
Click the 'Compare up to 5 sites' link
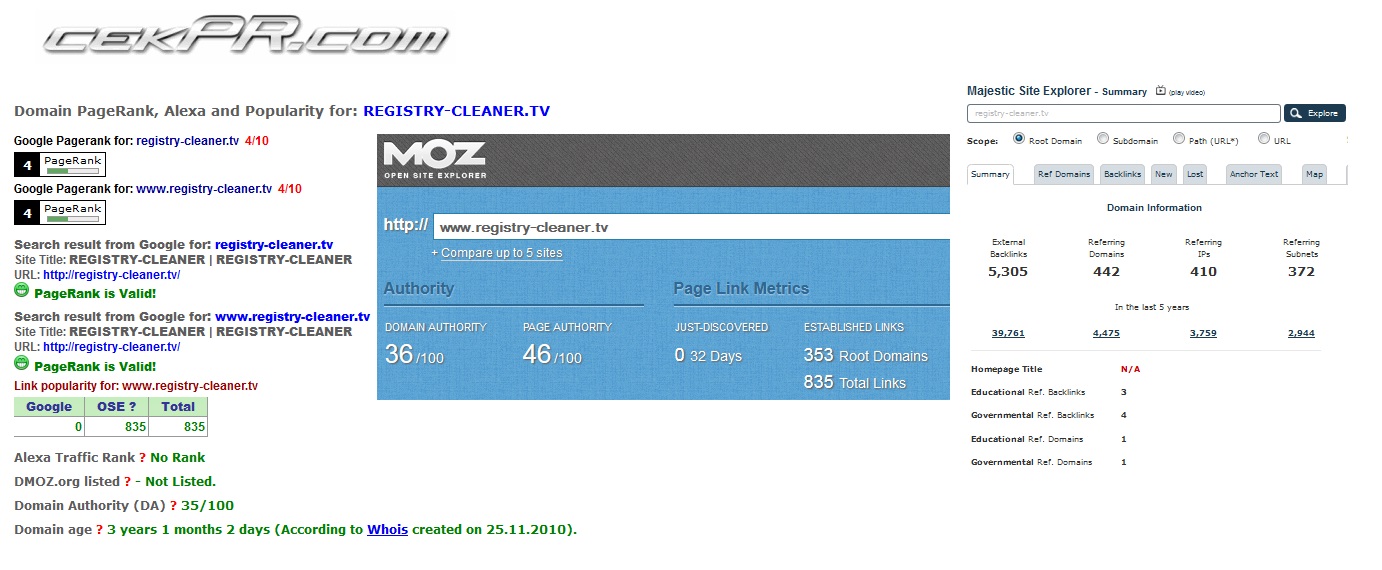point(501,253)
